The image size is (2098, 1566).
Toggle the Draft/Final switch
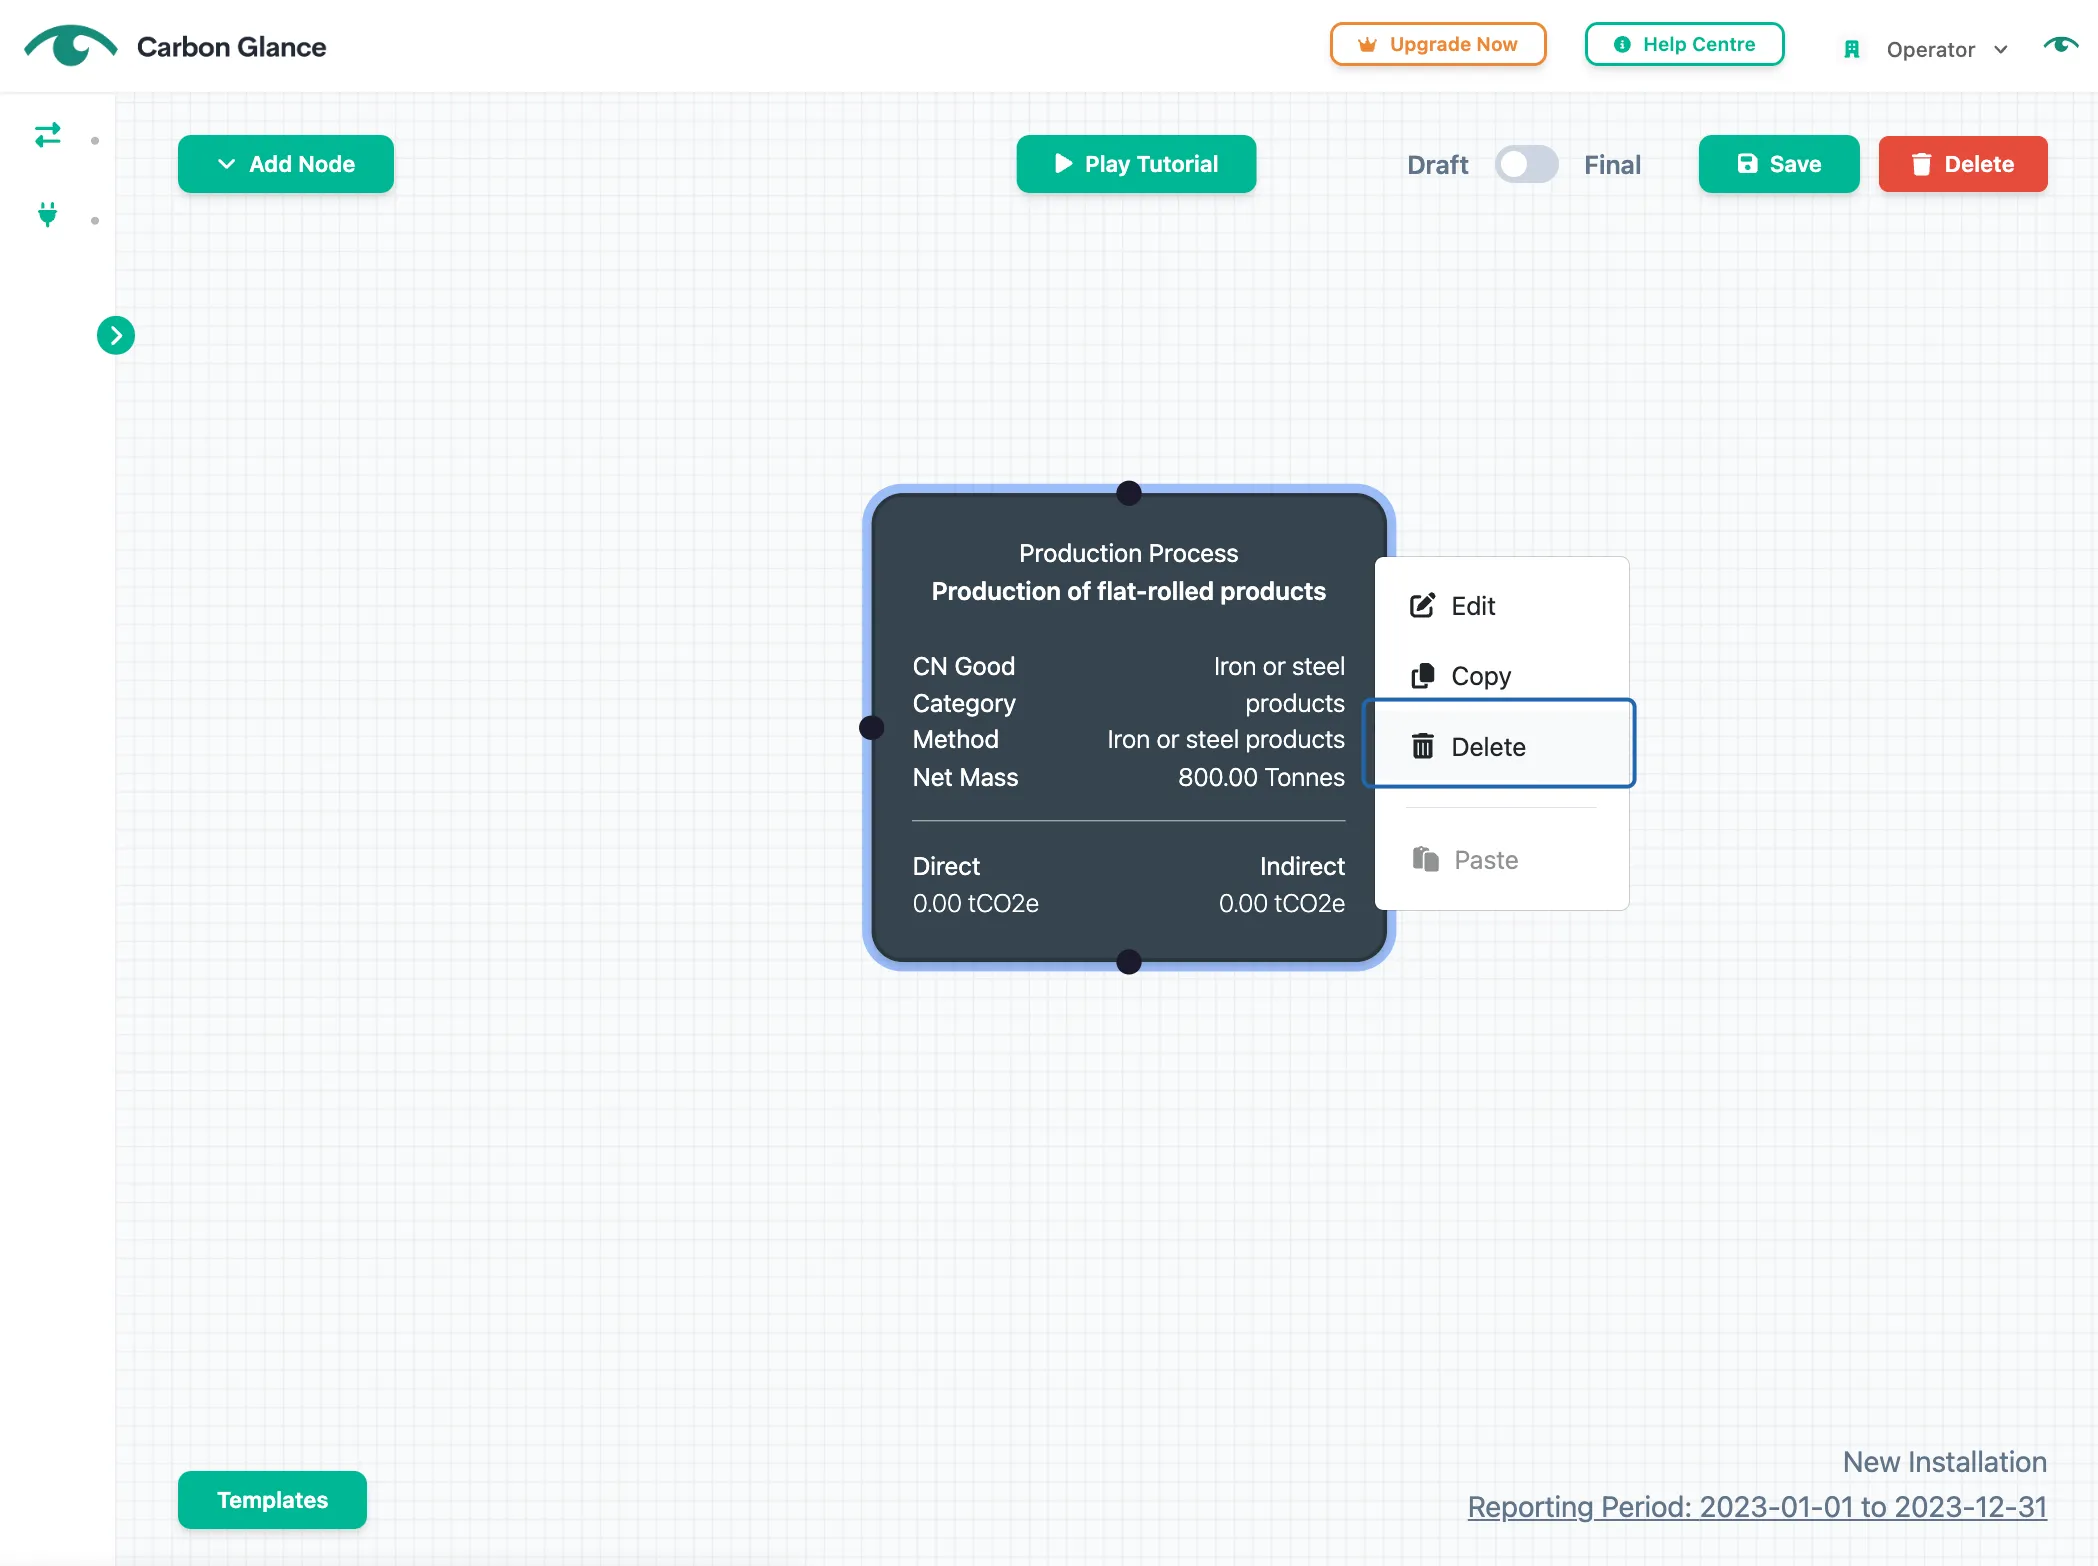coord(1526,164)
